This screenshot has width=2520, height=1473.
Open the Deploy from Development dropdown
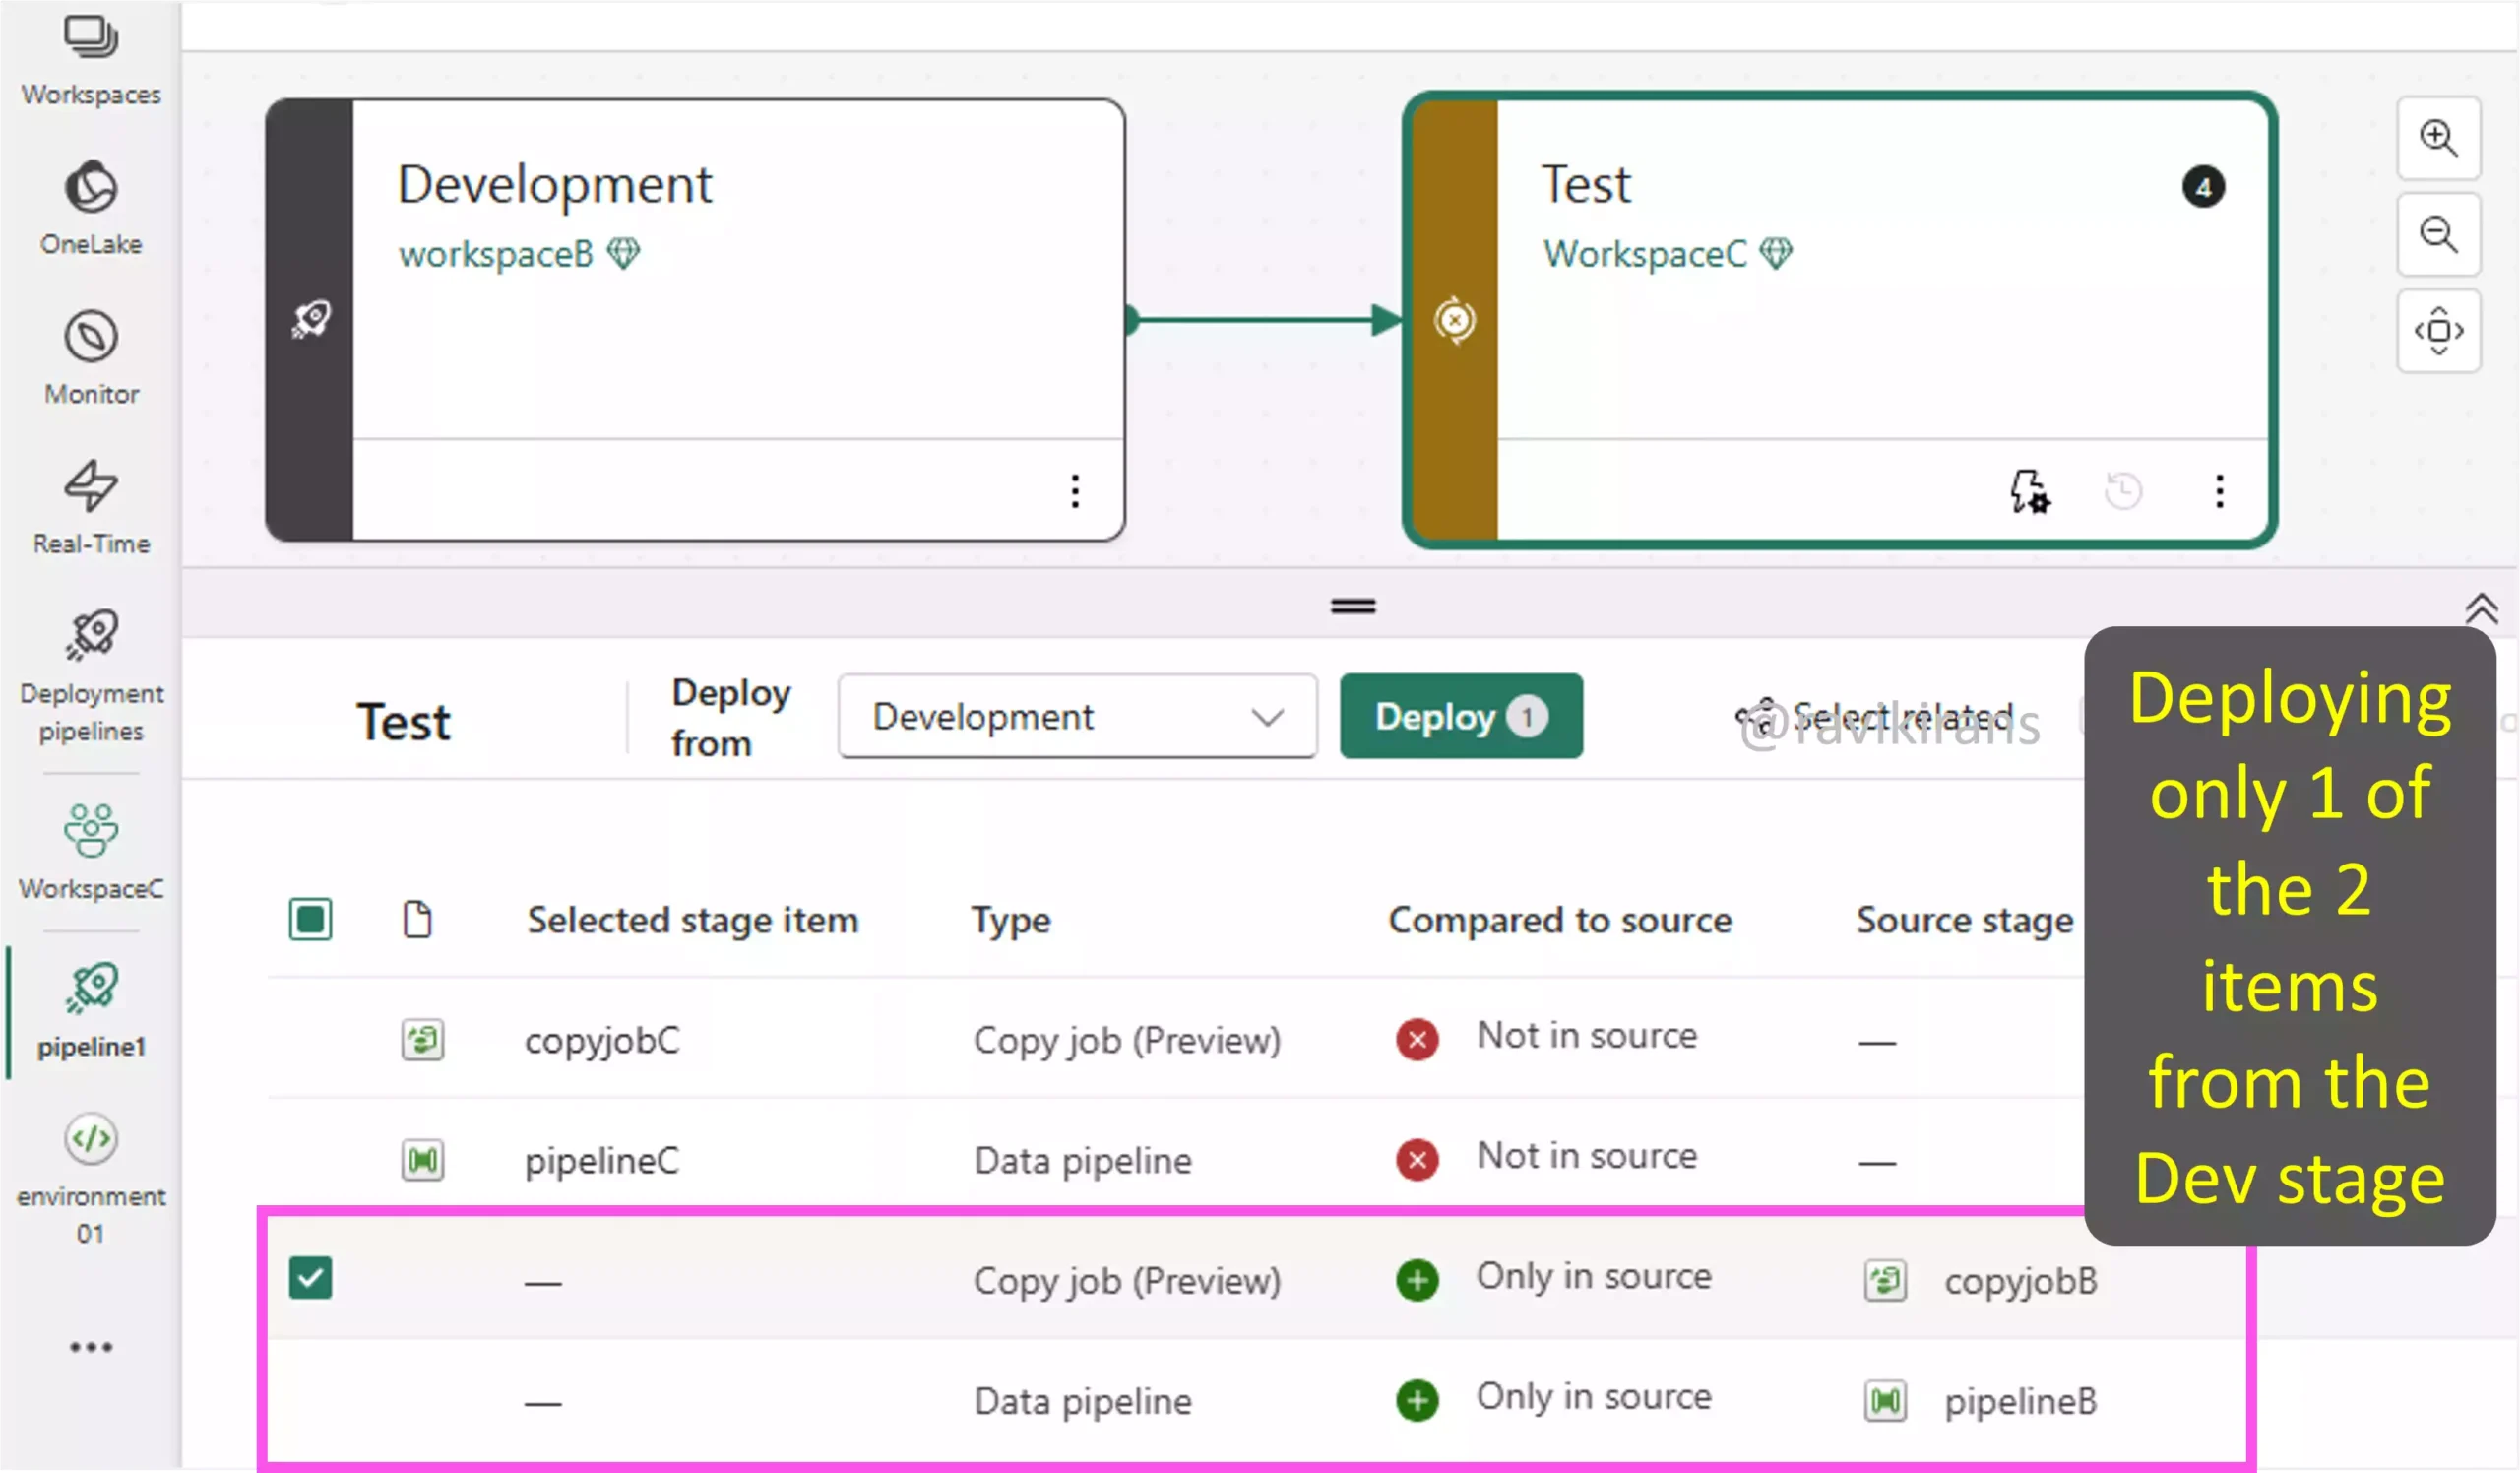[1077, 716]
